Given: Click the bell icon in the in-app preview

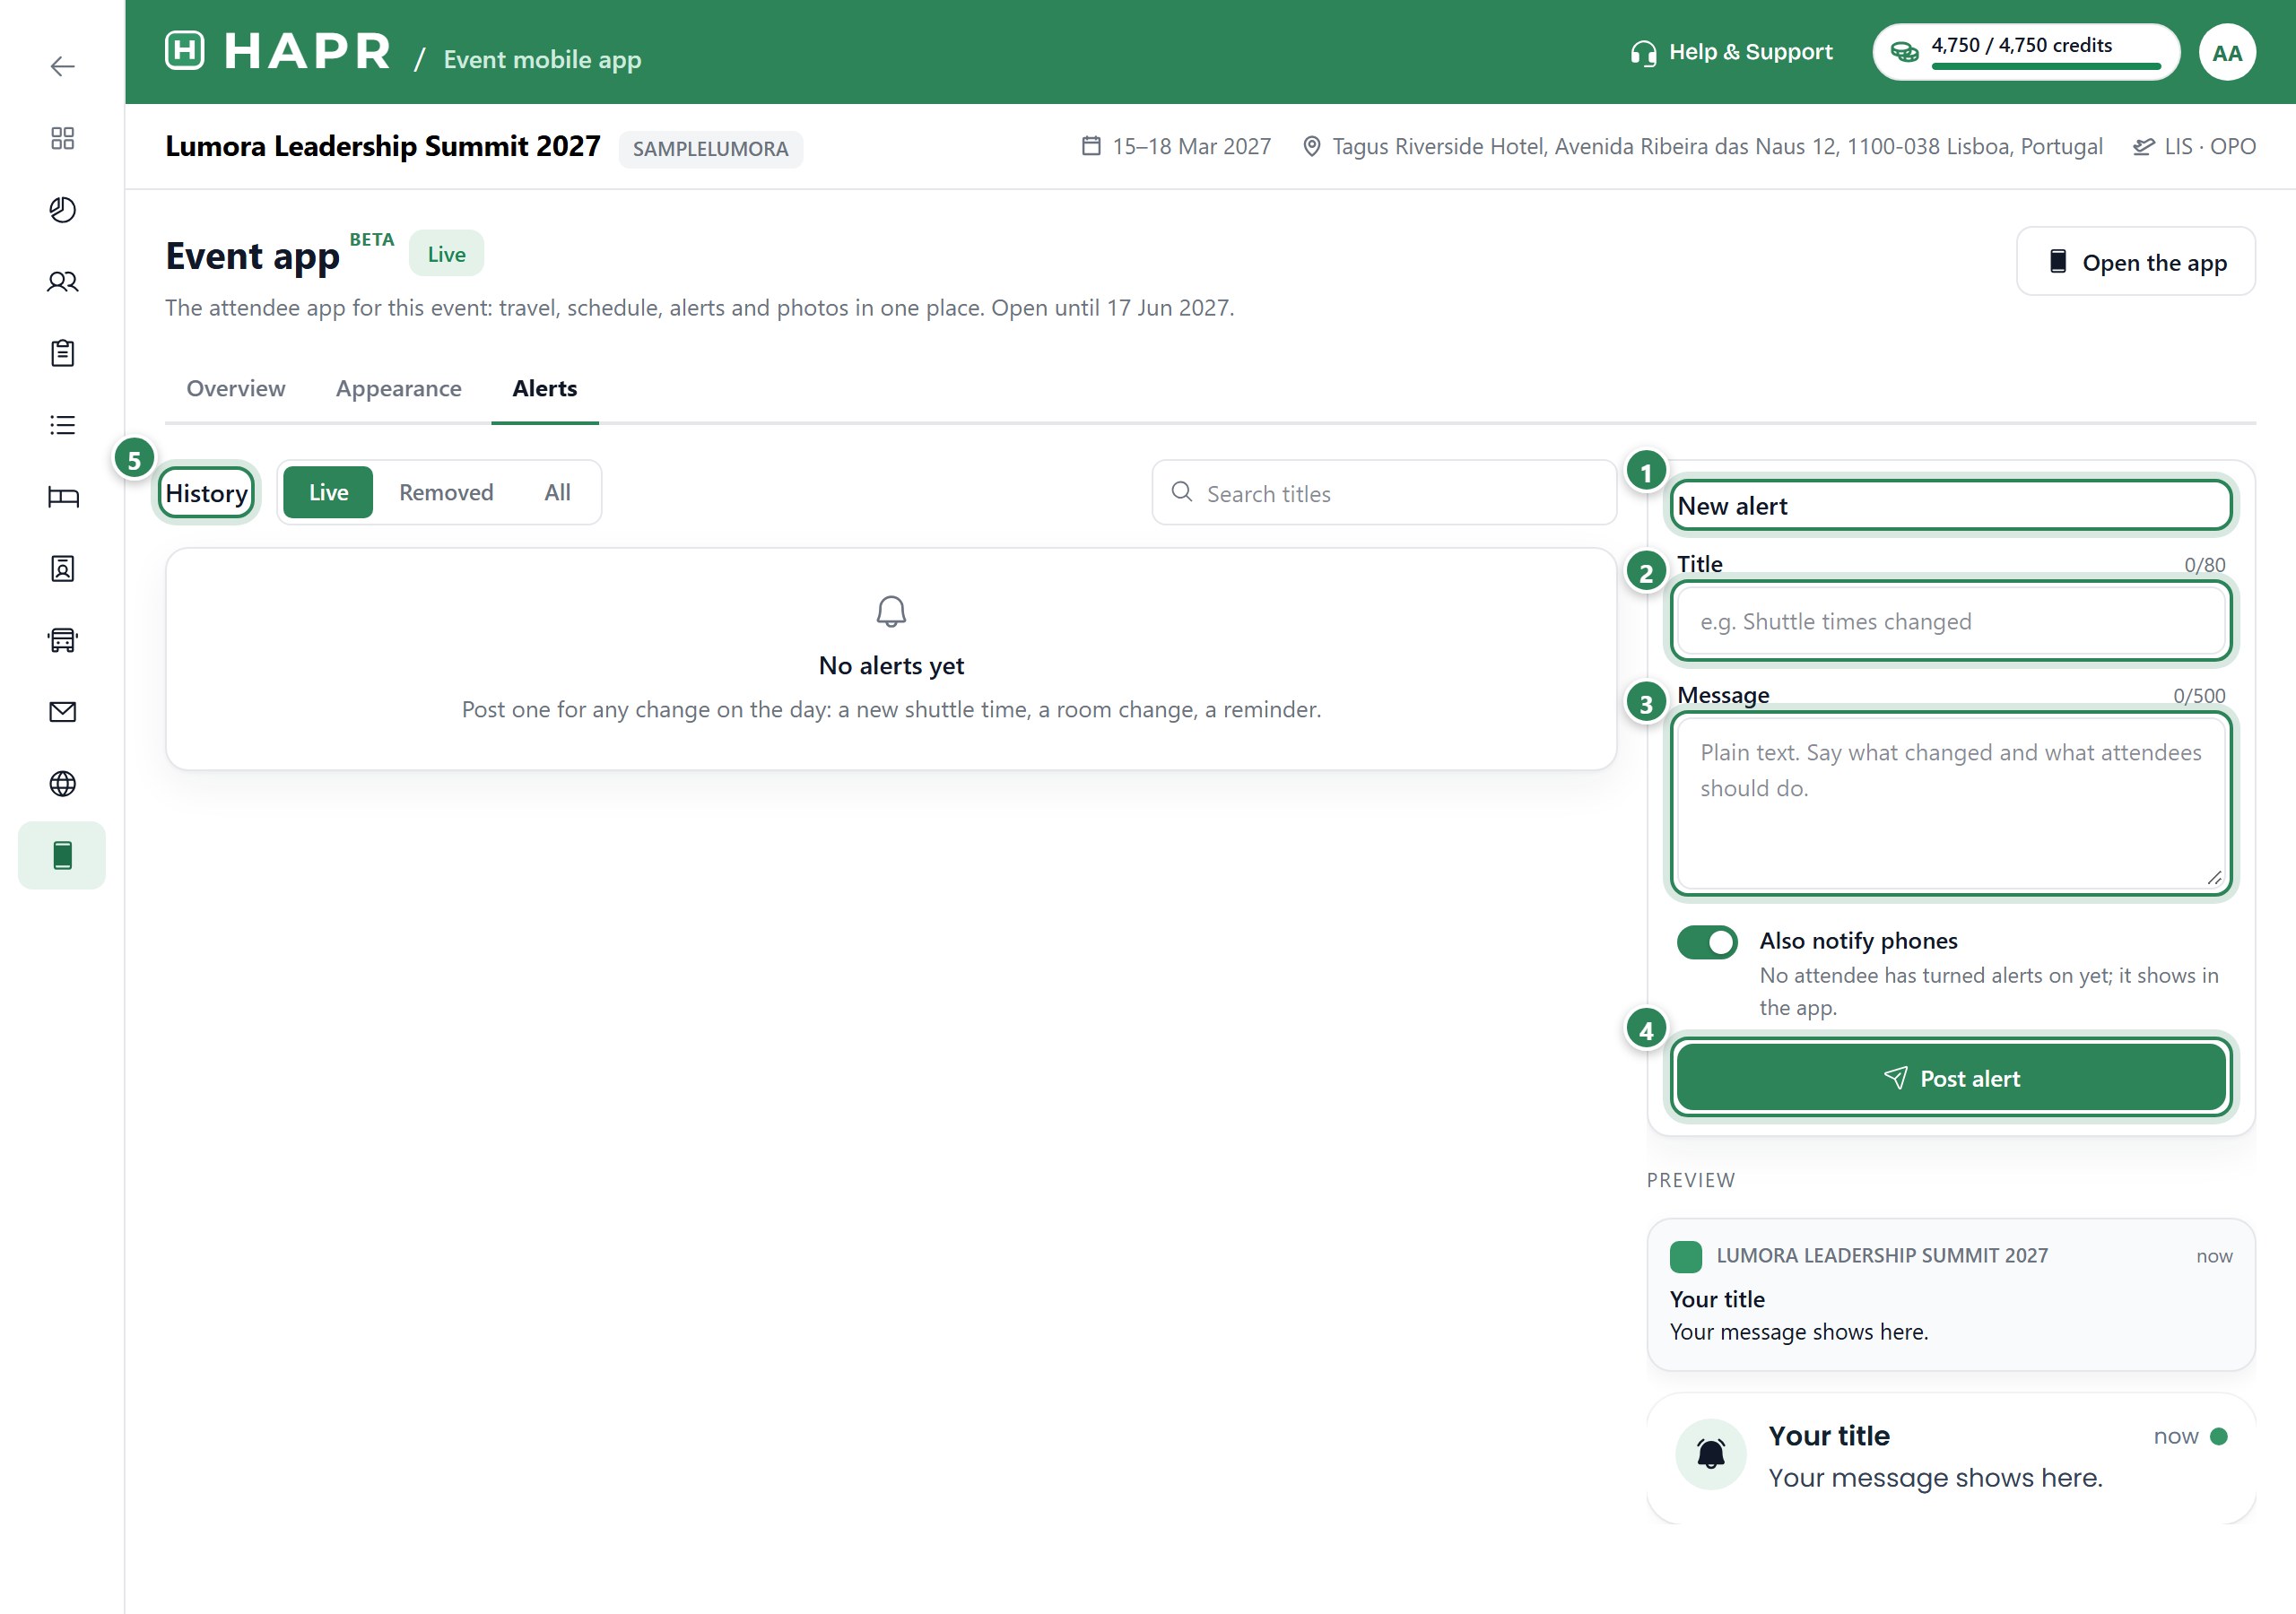Looking at the screenshot, I should 1711,1454.
